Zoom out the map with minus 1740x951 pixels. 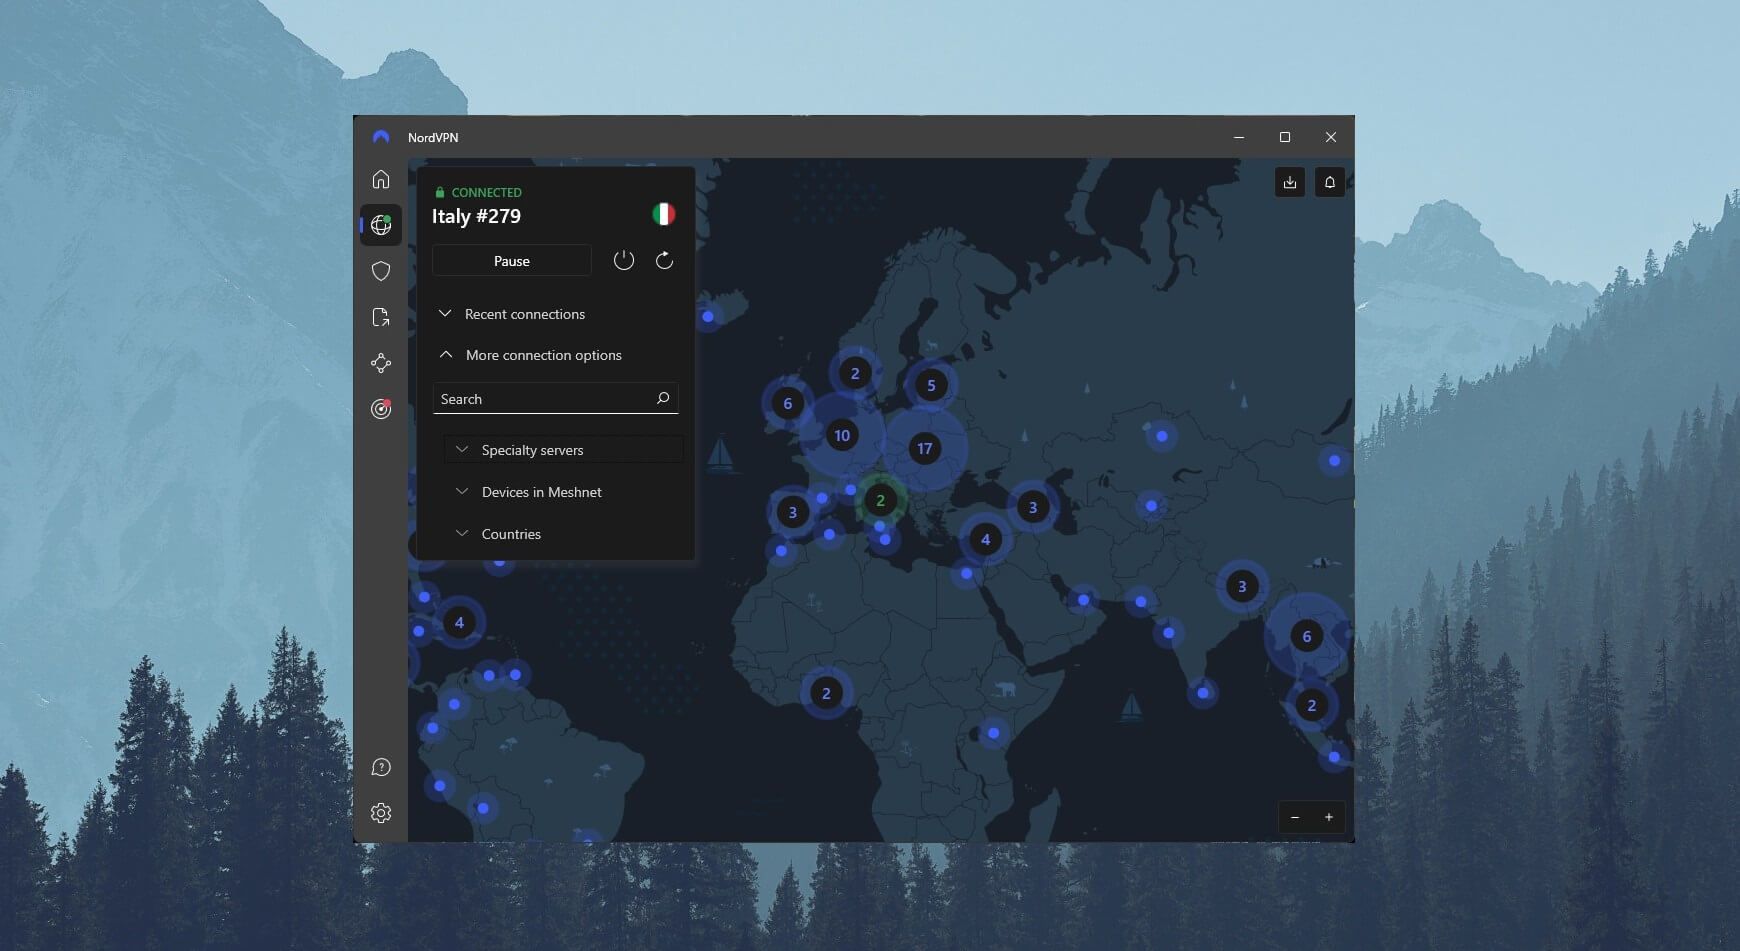coord(1295,817)
